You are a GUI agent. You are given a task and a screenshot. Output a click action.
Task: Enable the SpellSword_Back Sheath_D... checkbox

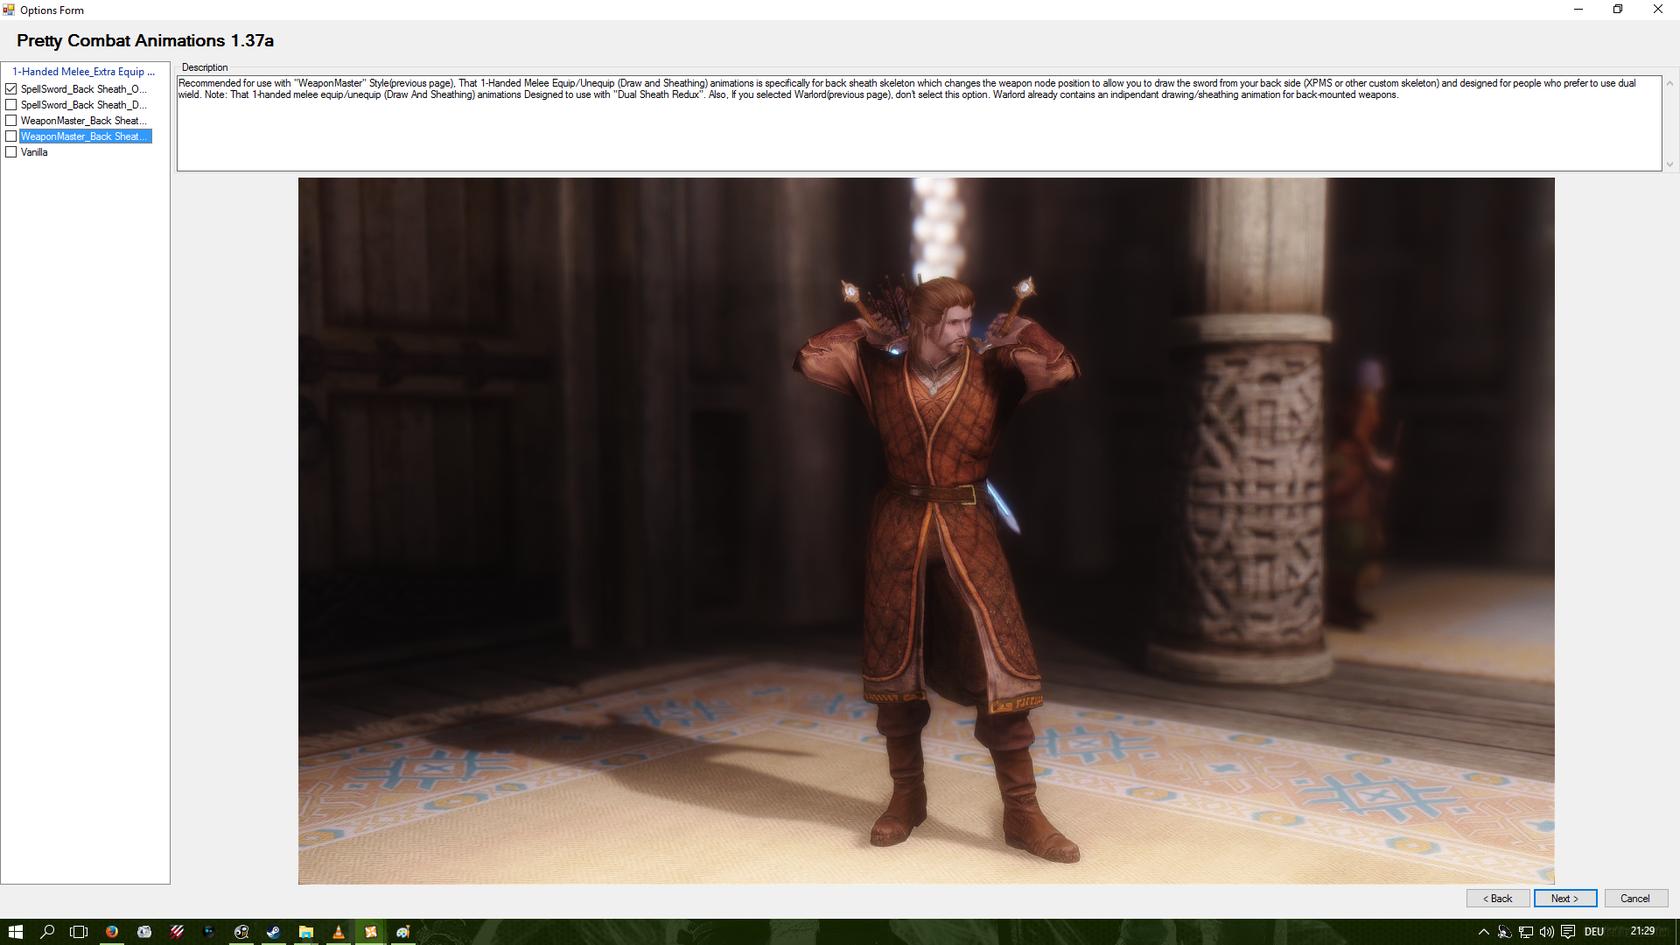11,105
